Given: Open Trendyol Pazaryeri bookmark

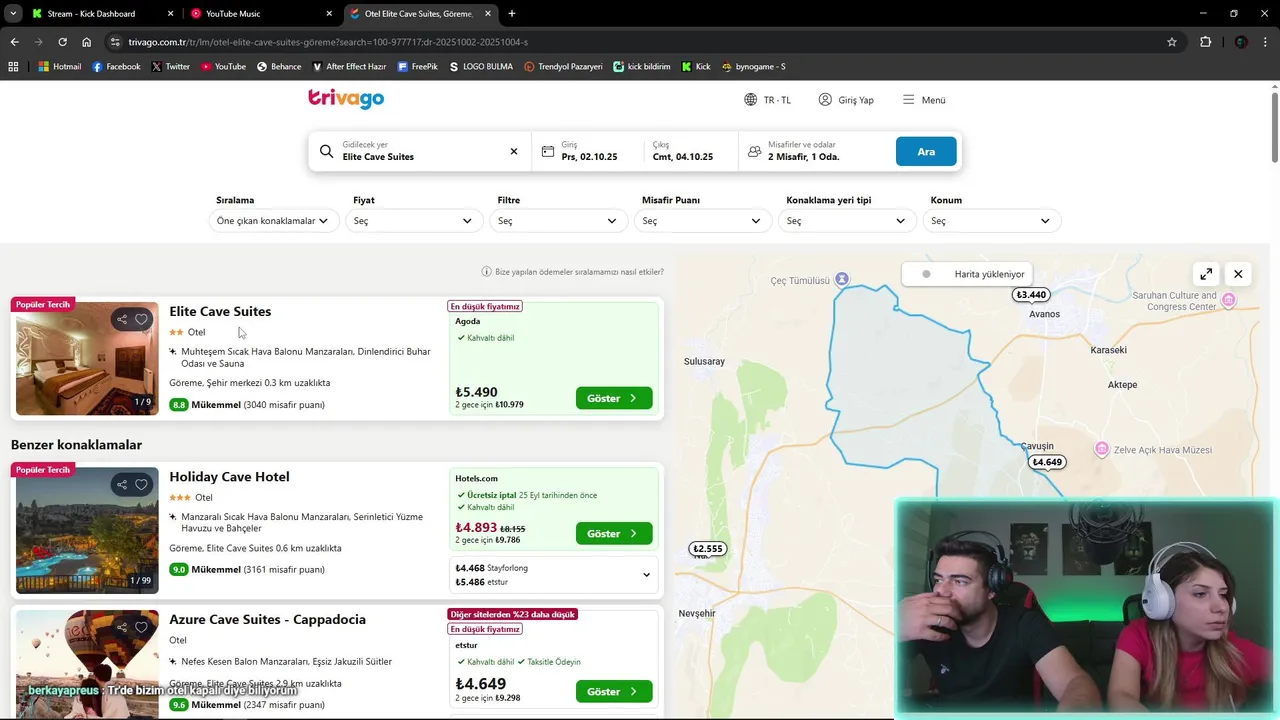Looking at the screenshot, I should click(564, 67).
